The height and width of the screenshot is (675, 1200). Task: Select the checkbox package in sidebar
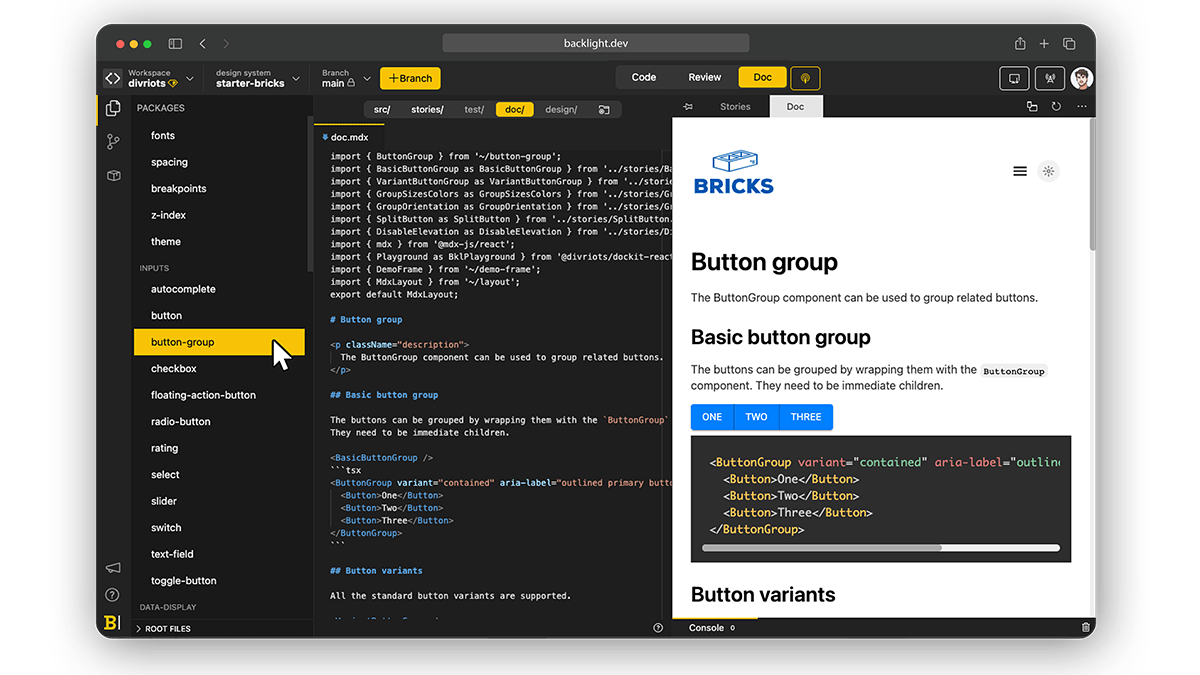[x=174, y=369]
